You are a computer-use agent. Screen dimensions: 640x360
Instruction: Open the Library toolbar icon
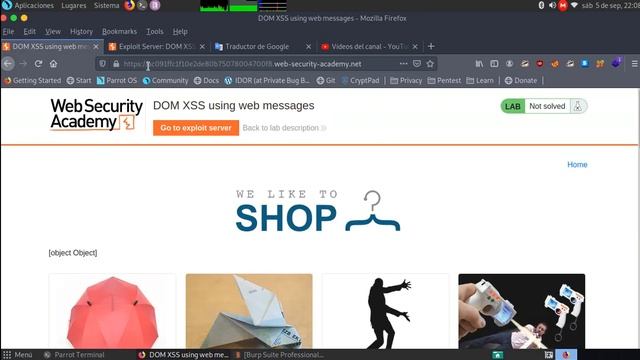[479, 64]
